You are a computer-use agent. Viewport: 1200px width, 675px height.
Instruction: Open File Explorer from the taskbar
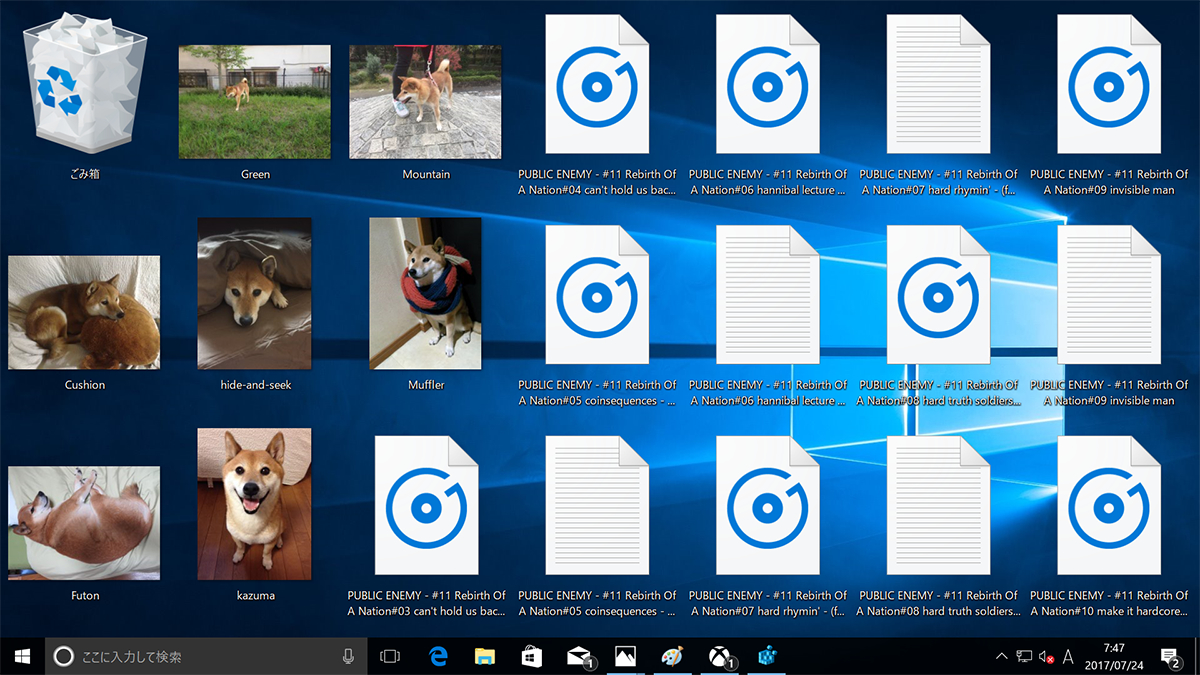pos(485,657)
